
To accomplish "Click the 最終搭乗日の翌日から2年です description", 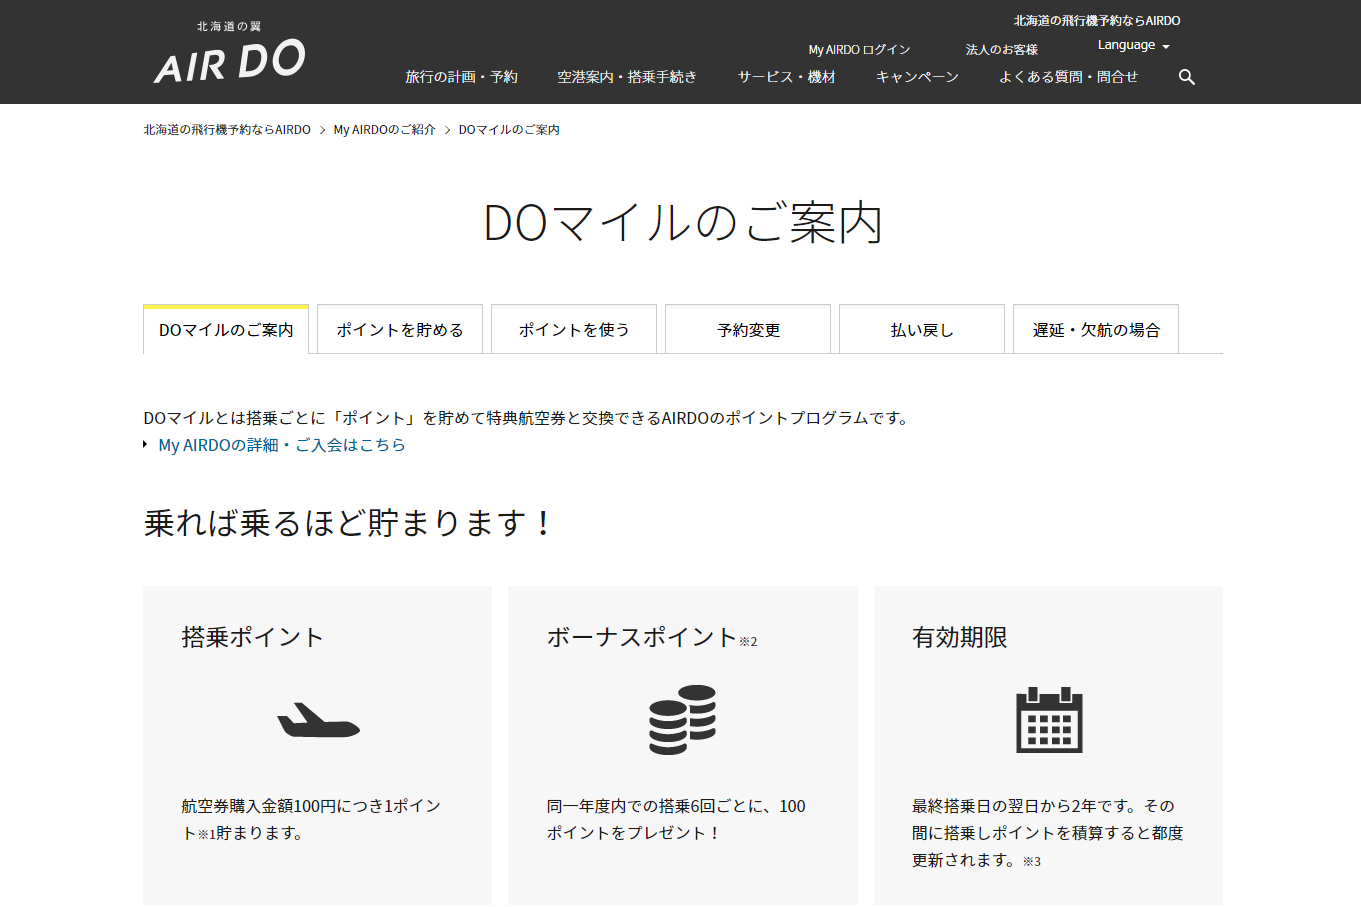I will (x=1047, y=833).
